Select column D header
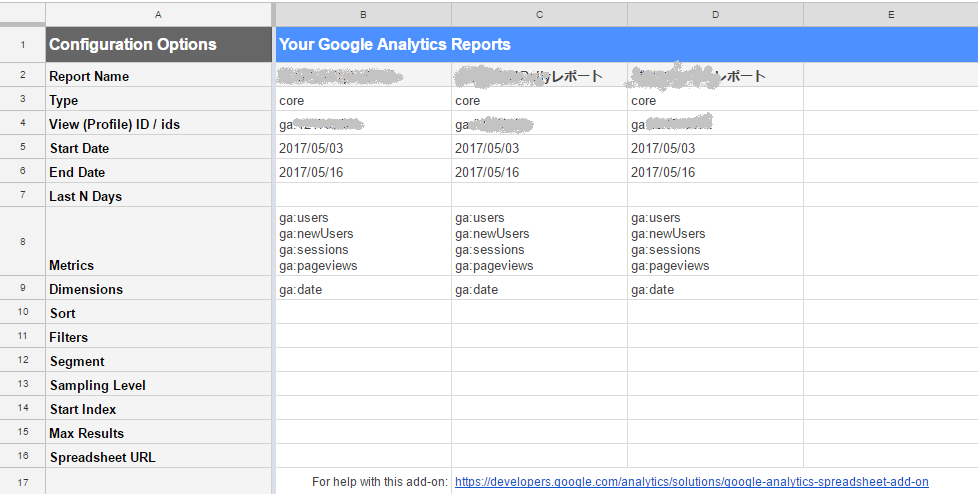This screenshot has width=978, height=498. click(715, 14)
